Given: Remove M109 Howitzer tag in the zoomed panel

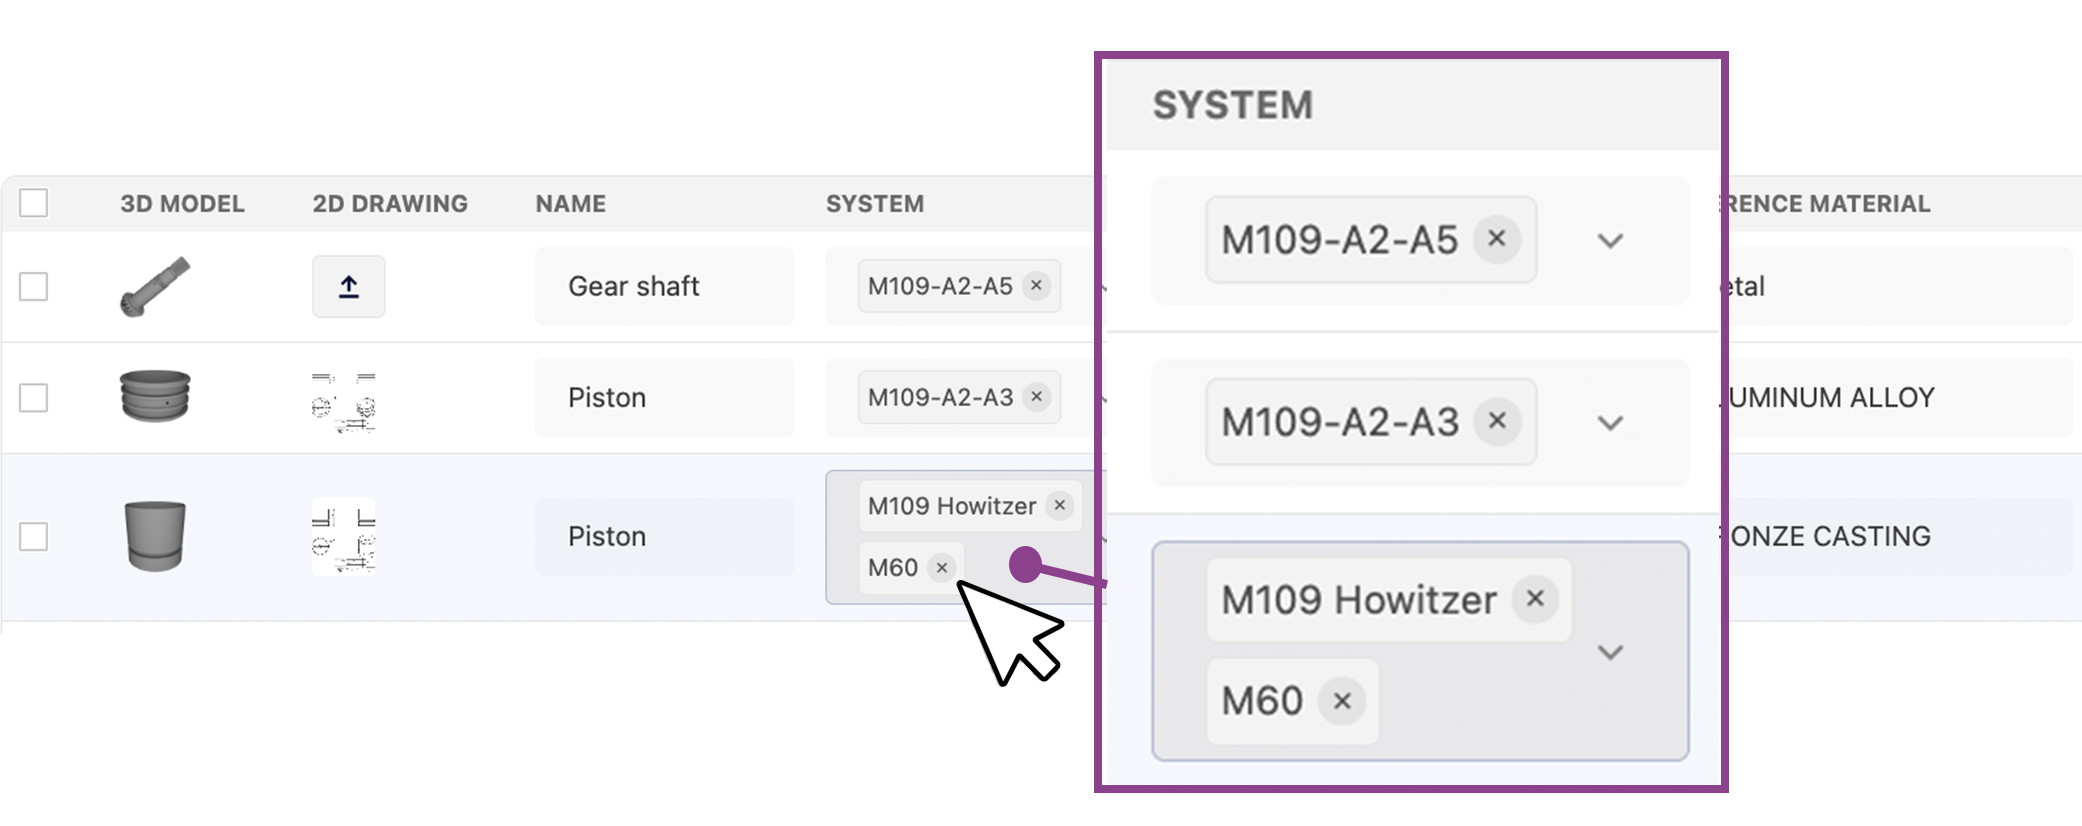Looking at the screenshot, I should (x=1535, y=599).
